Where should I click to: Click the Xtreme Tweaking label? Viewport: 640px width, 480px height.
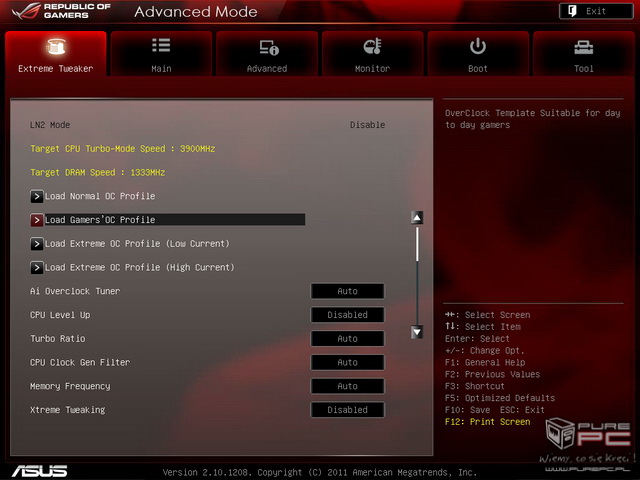pos(67,410)
